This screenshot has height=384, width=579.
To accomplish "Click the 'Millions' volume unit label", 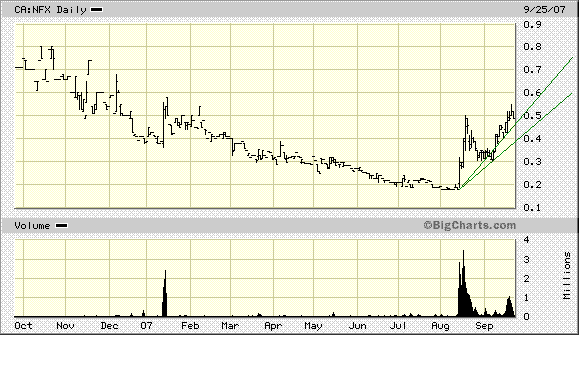I will pyautogui.click(x=567, y=276).
